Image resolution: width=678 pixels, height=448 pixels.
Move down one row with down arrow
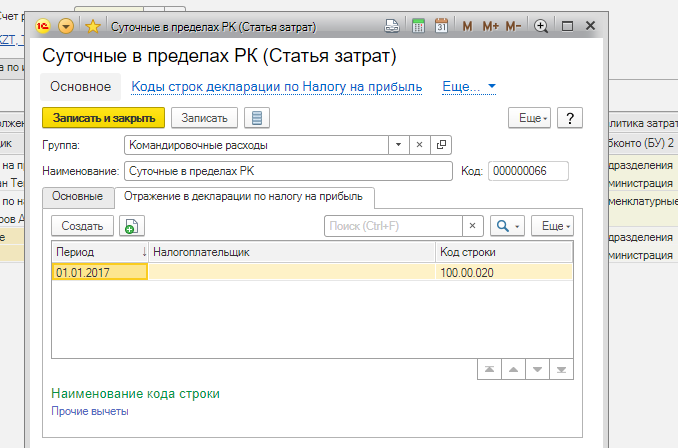[537, 369]
